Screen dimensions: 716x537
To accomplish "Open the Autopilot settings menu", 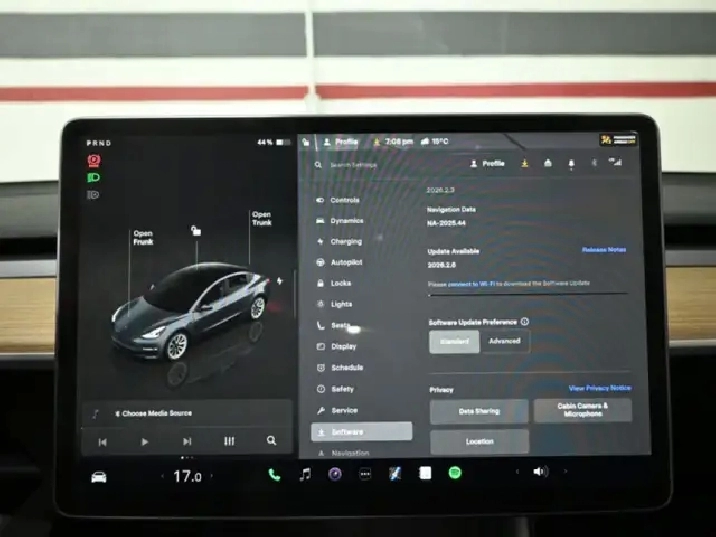I will pos(346,262).
